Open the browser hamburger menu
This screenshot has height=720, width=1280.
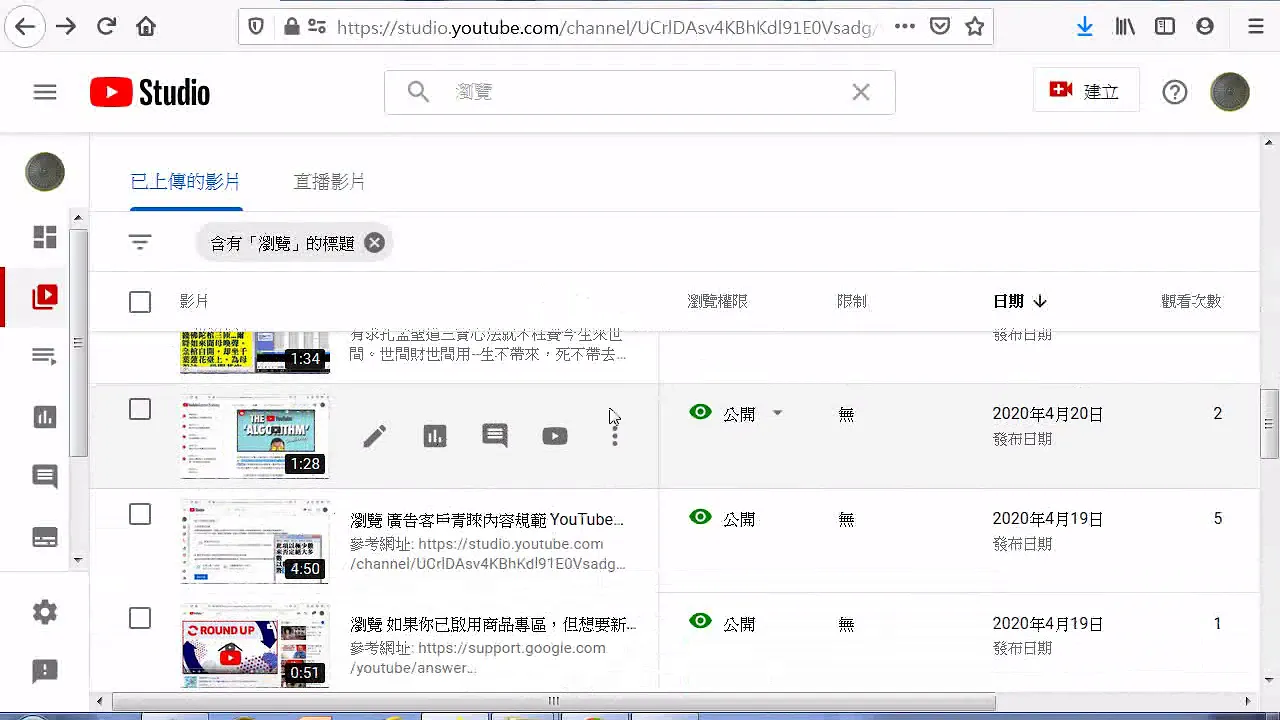pos(1256,27)
